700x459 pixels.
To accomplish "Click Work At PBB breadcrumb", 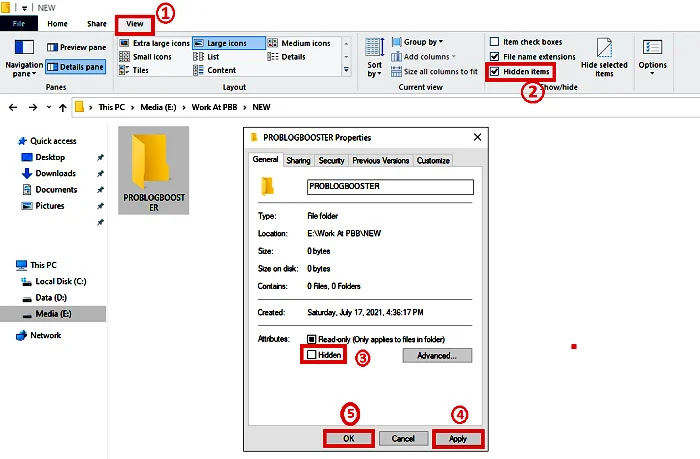I will click(214, 107).
